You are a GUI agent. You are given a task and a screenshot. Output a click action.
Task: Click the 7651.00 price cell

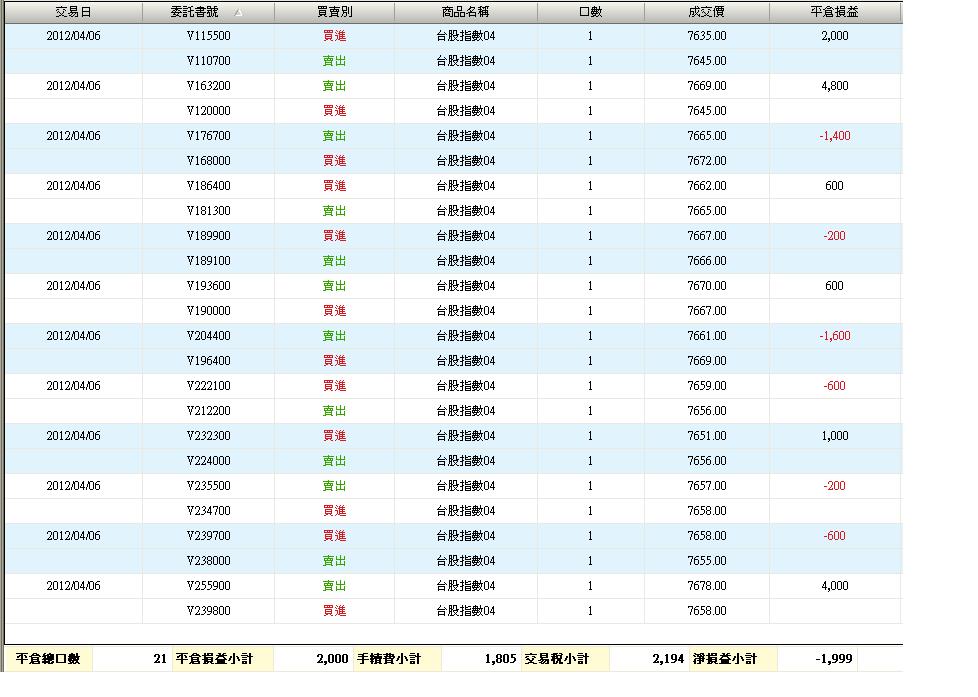(707, 436)
